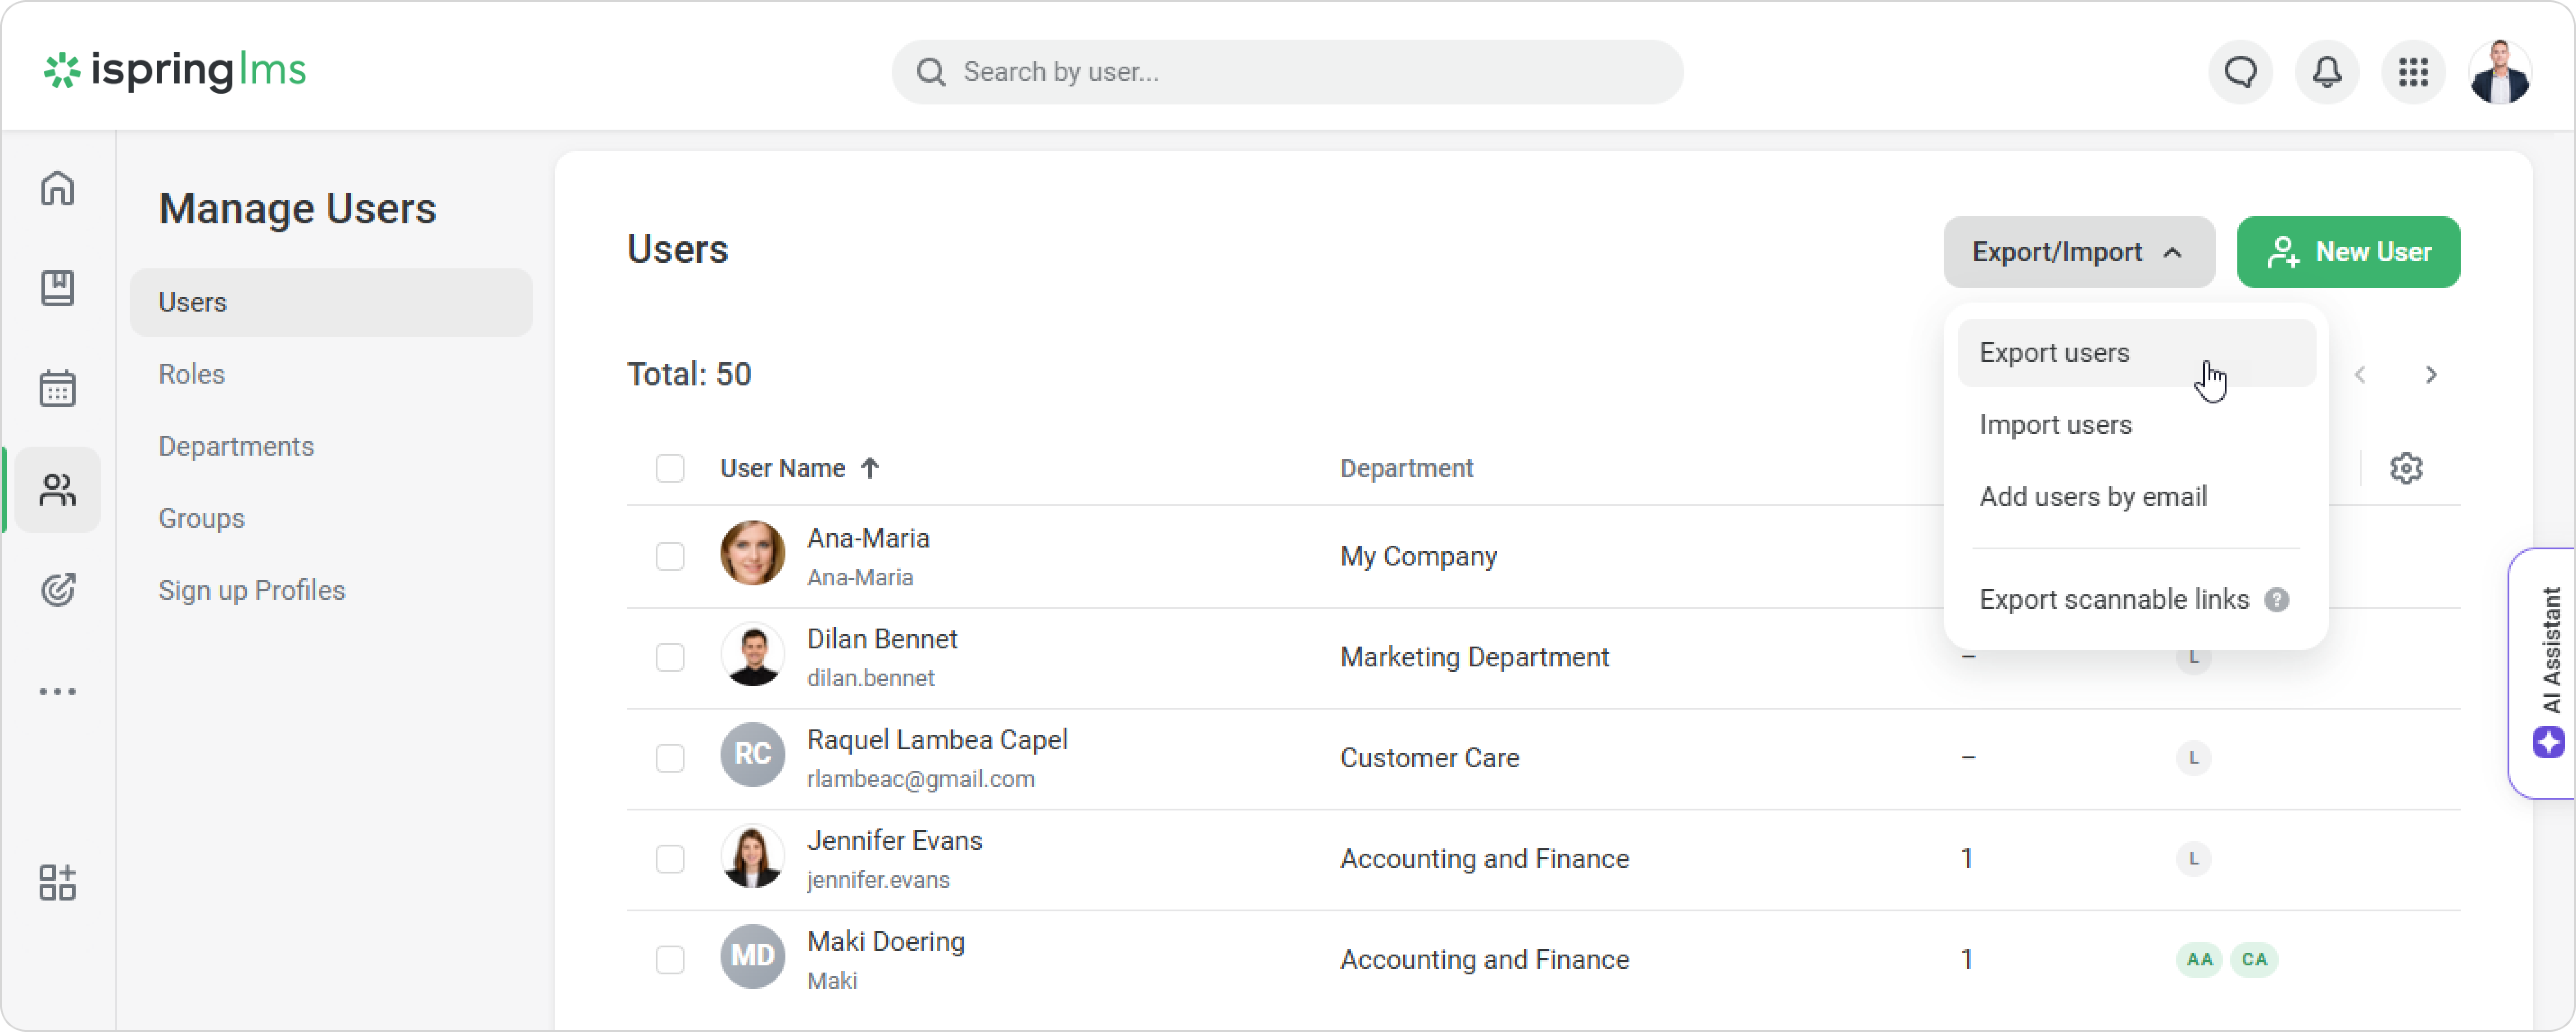Viewport: 2576px width, 1032px height.
Task: Open the apps grid icon
Action: 2413,72
